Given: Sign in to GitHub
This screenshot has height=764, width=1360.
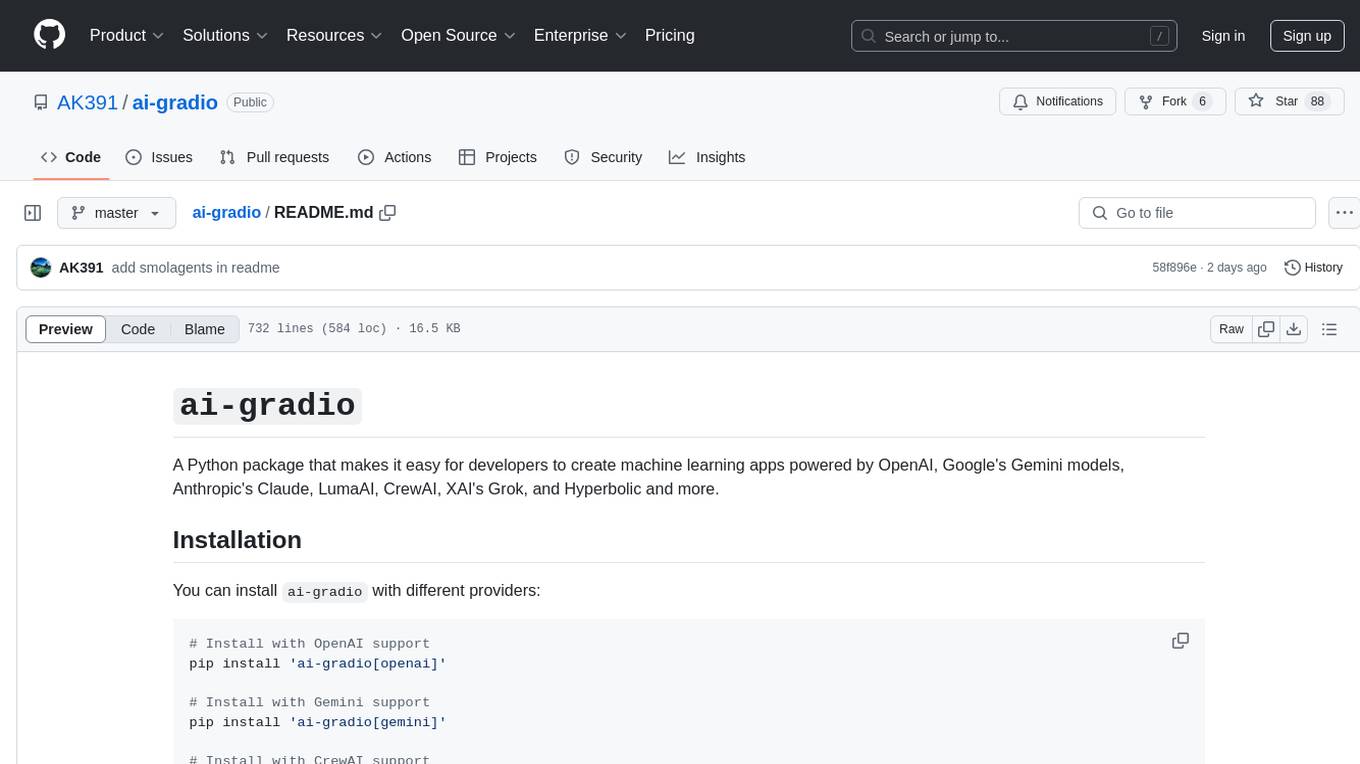Looking at the screenshot, I should point(1223,36).
